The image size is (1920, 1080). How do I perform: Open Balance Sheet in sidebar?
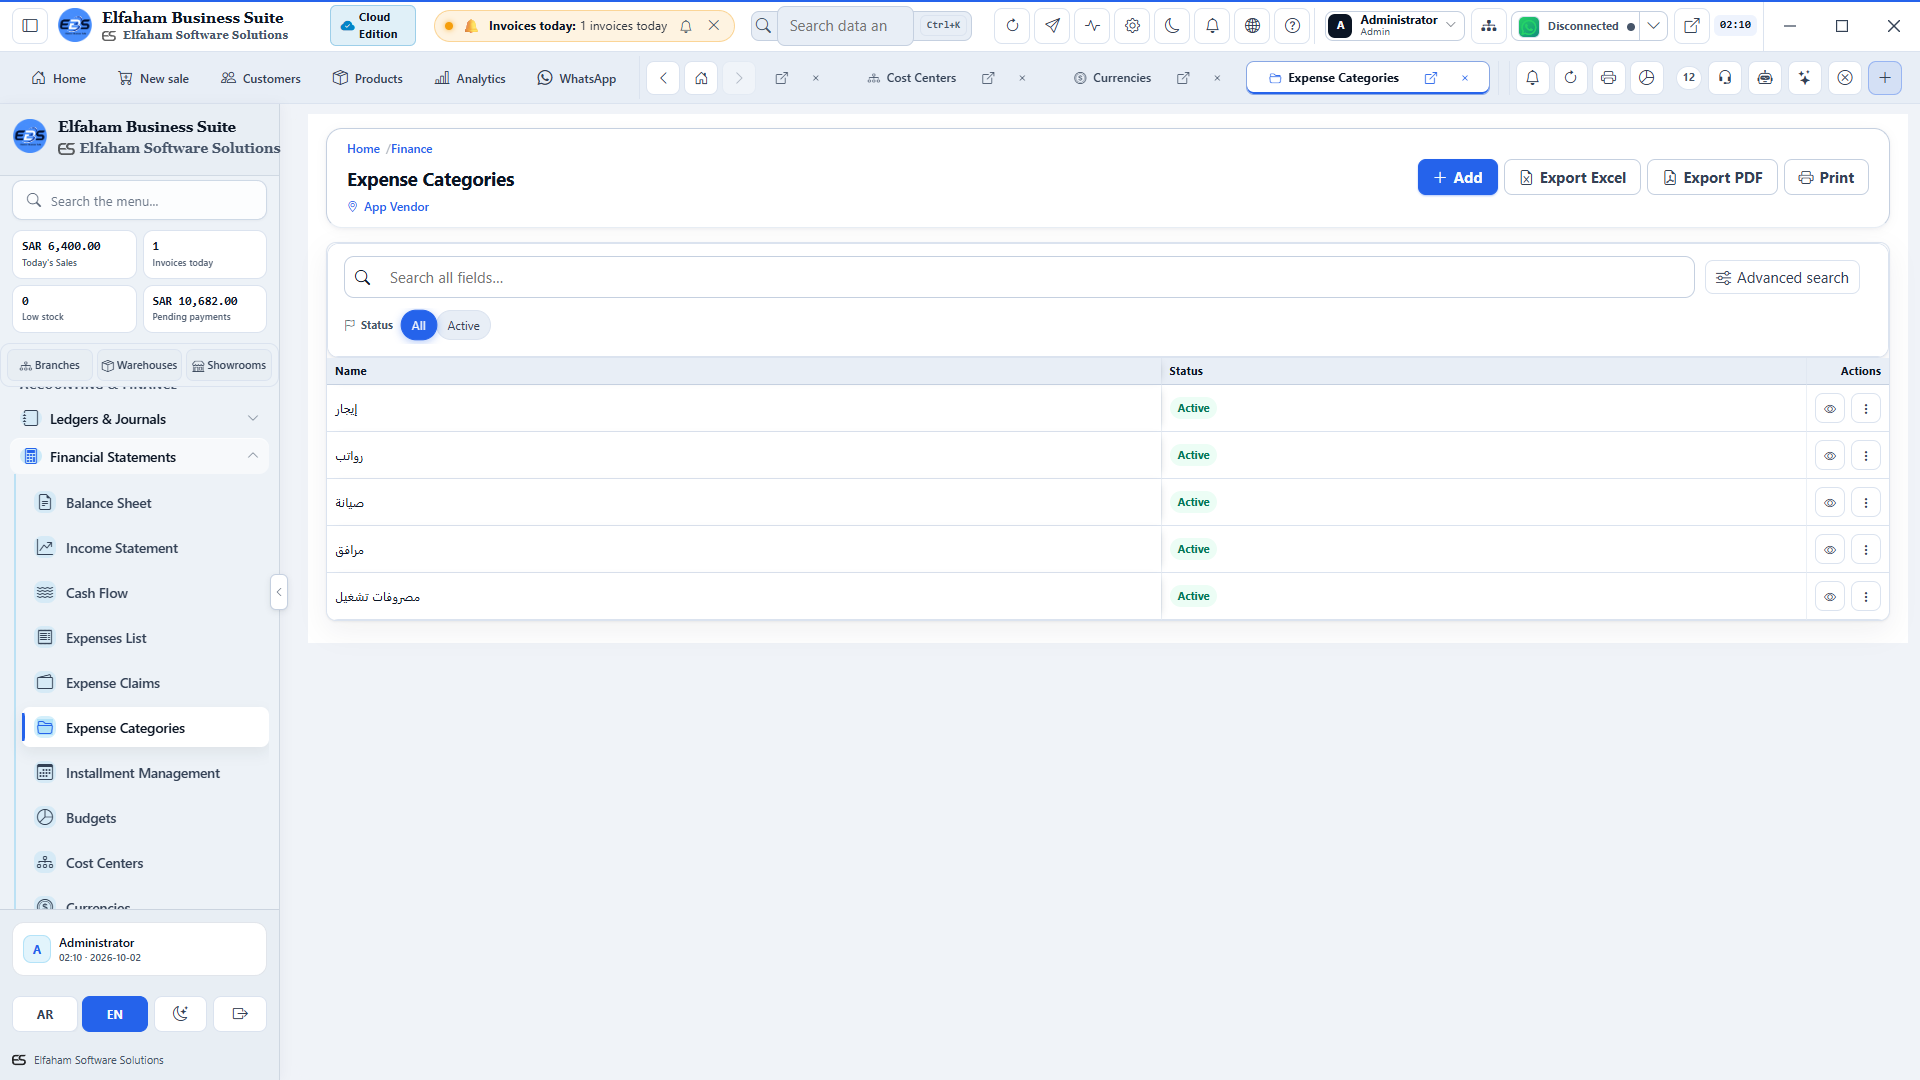click(145, 503)
